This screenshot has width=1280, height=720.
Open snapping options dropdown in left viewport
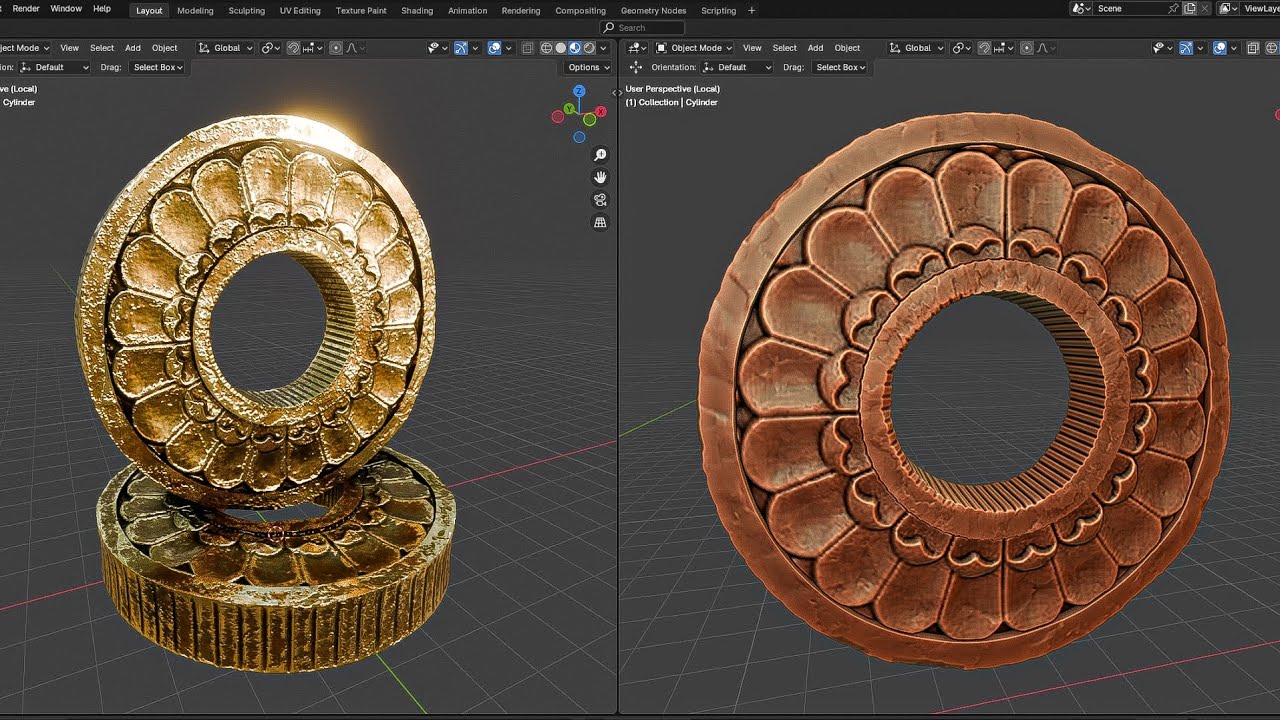tap(312, 48)
